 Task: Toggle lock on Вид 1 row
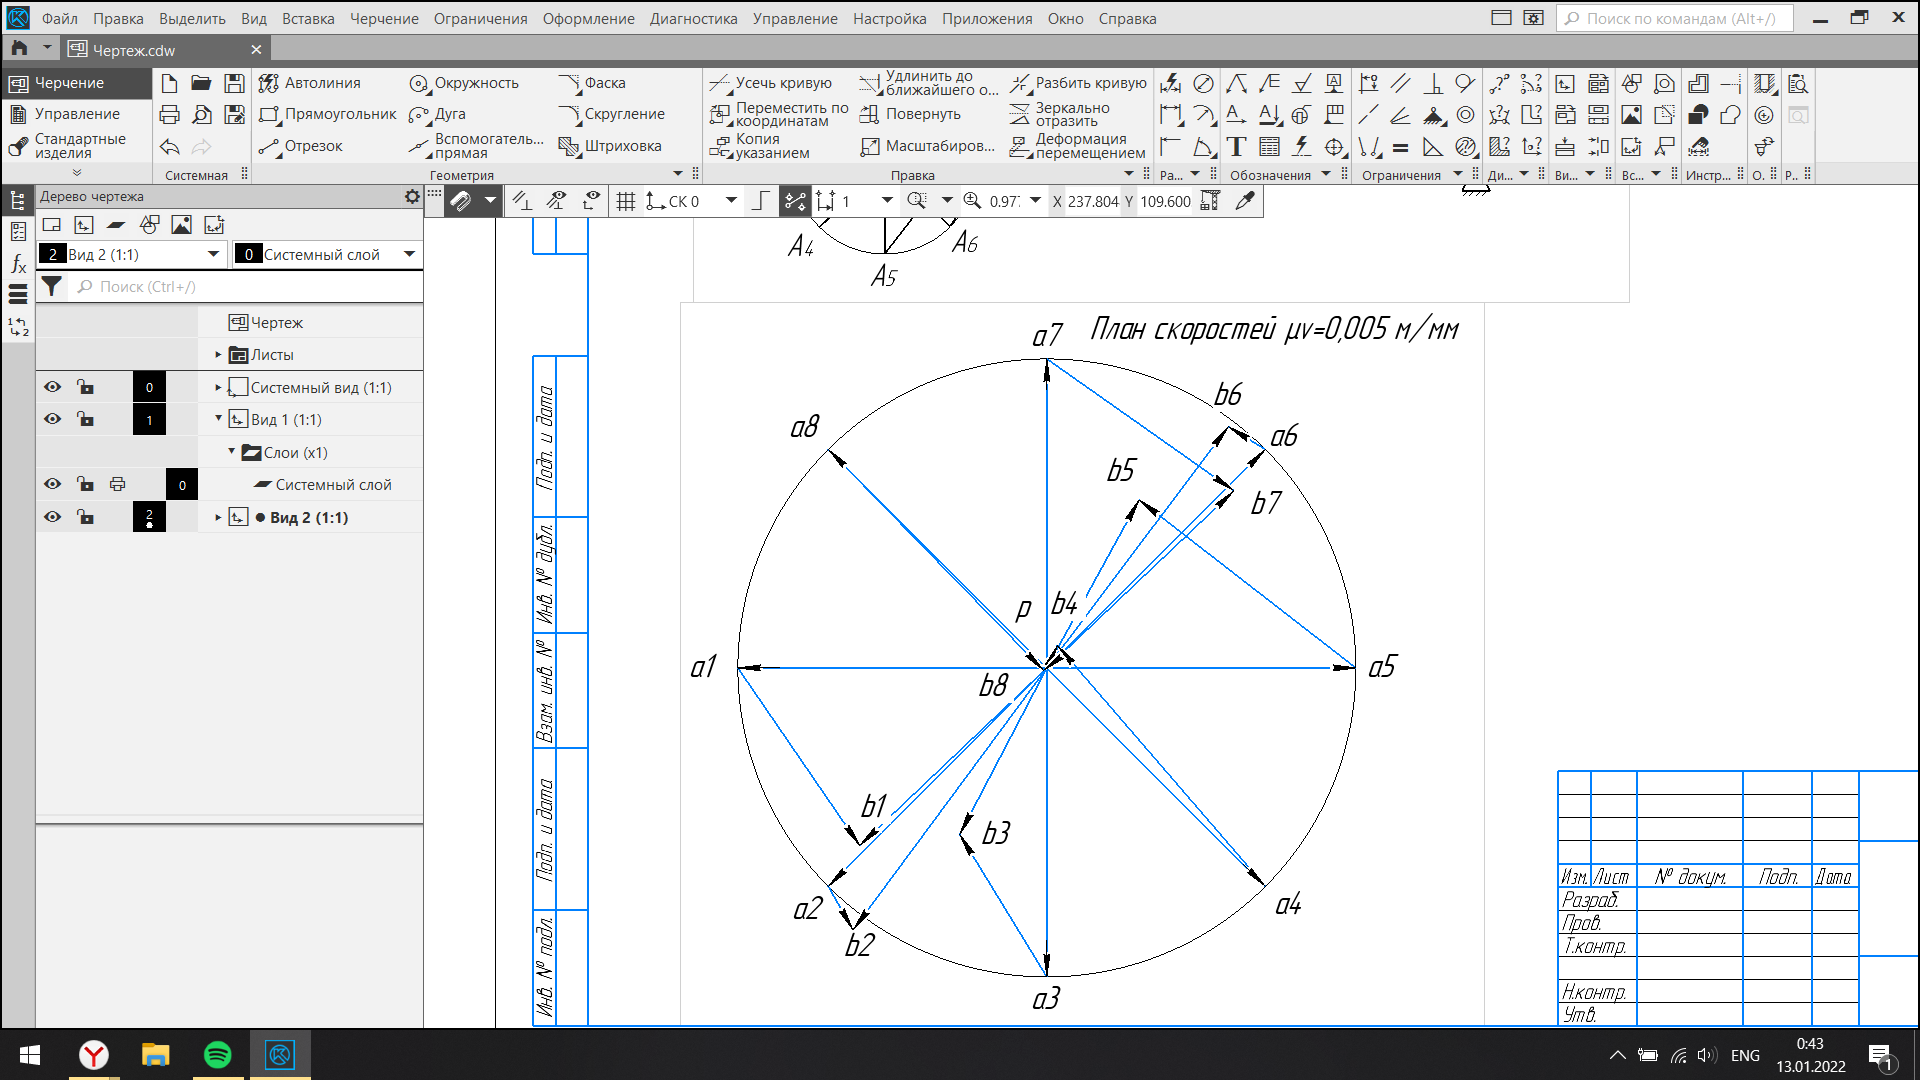[x=85, y=419]
